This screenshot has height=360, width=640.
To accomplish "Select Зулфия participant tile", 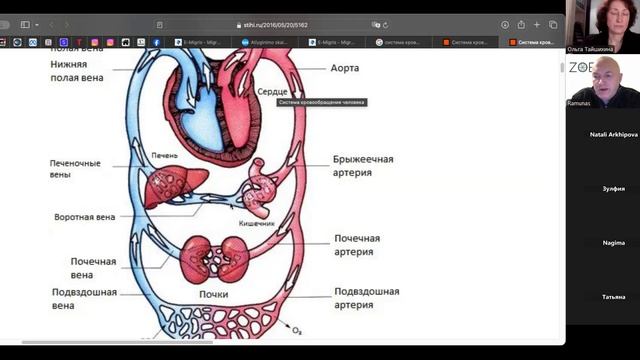I will 603,189.
